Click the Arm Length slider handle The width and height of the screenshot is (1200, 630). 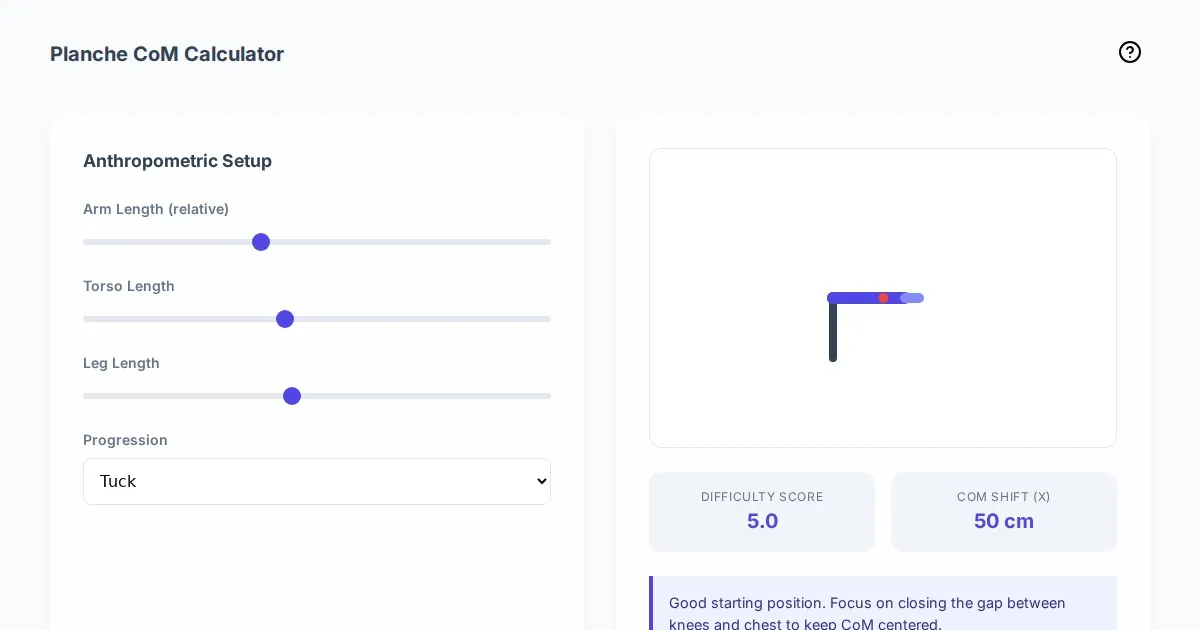[261, 242]
